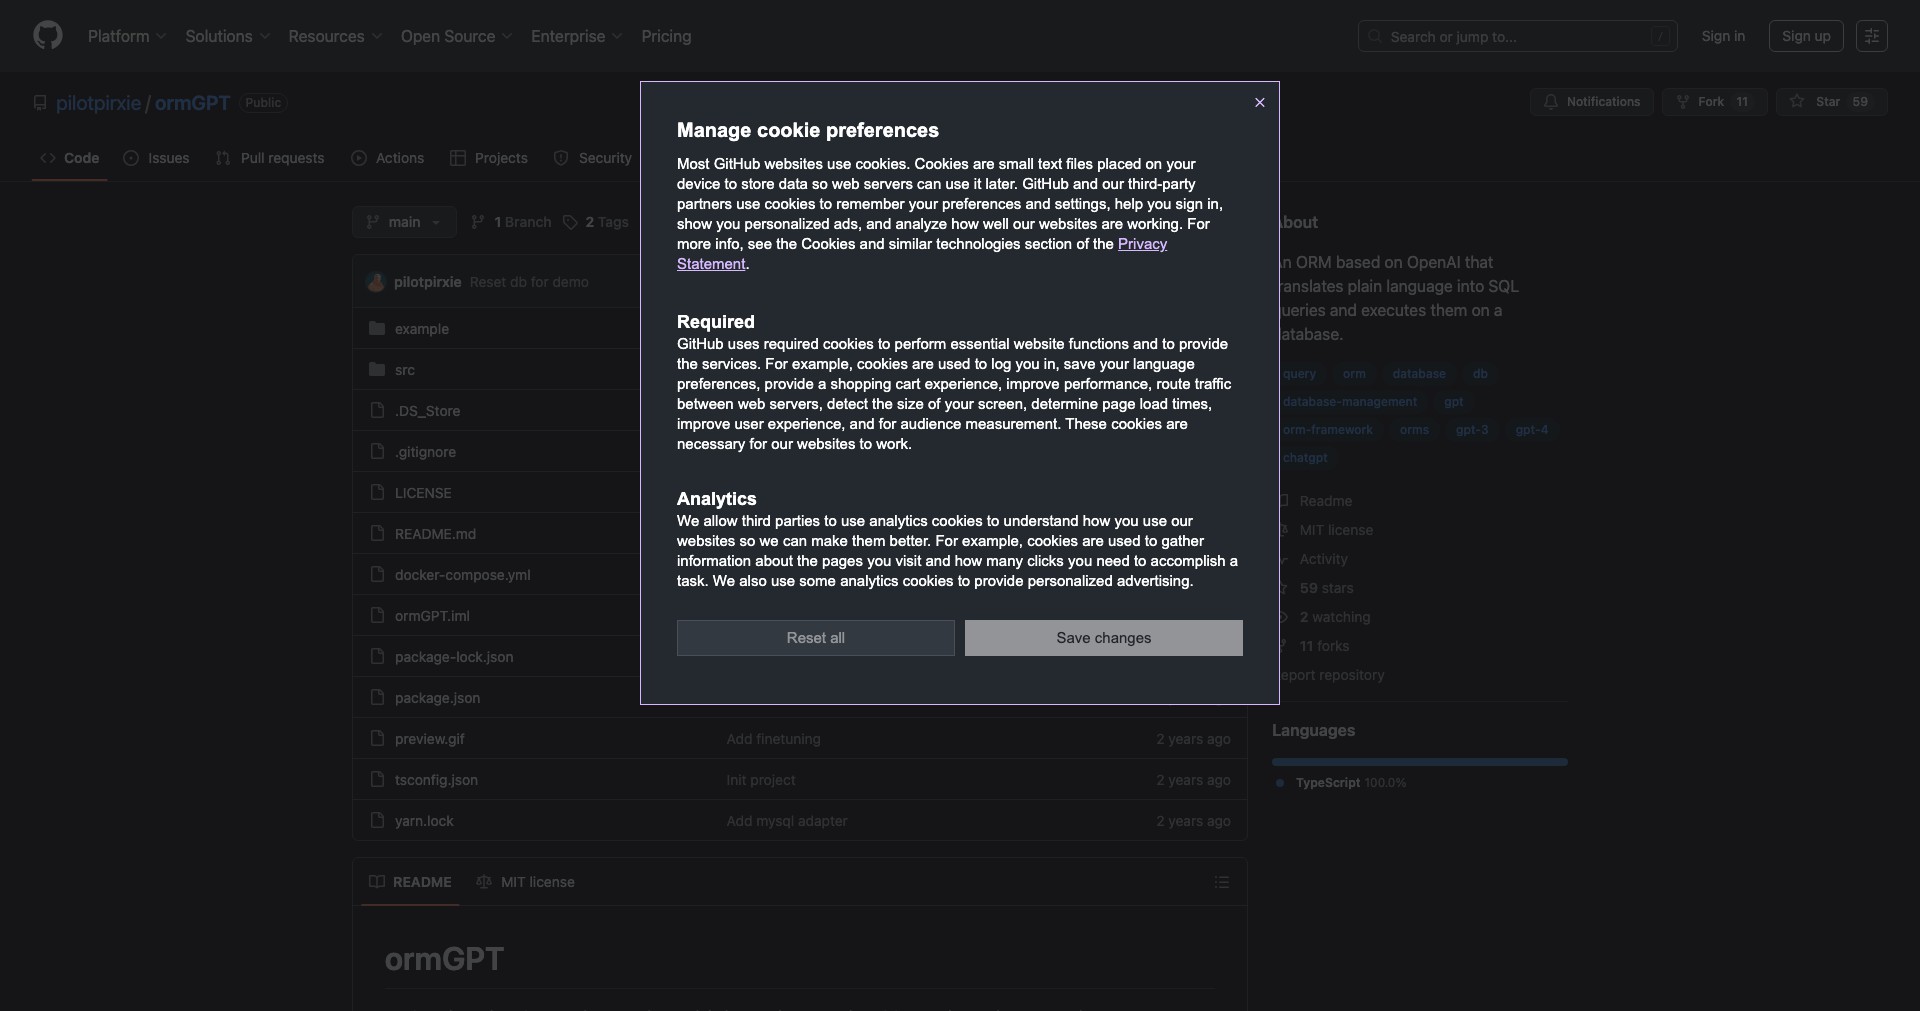Image resolution: width=1920 pixels, height=1011 pixels.
Task: Open the .DS_Store file
Action: pos(427,411)
